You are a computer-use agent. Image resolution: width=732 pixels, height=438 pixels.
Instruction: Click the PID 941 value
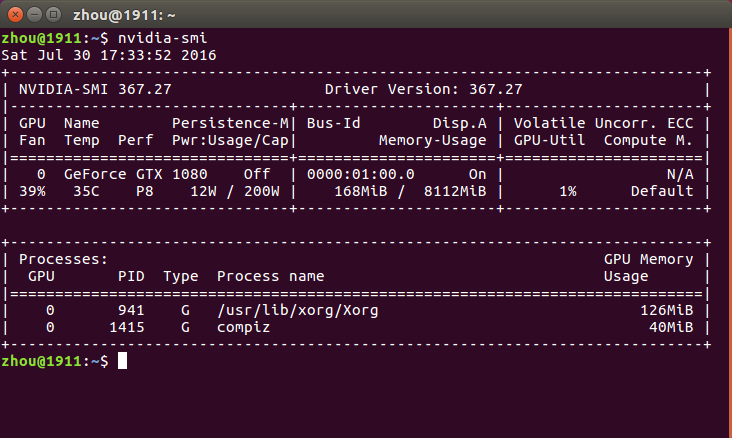point(131,310)
